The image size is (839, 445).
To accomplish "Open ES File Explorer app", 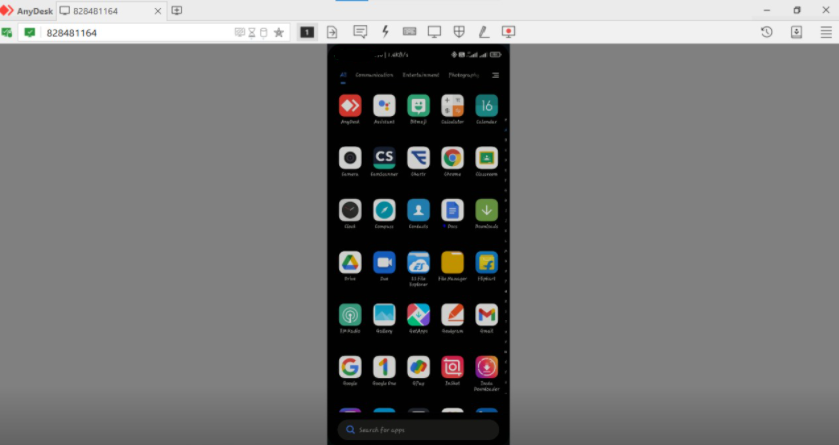I will point(418,263).
